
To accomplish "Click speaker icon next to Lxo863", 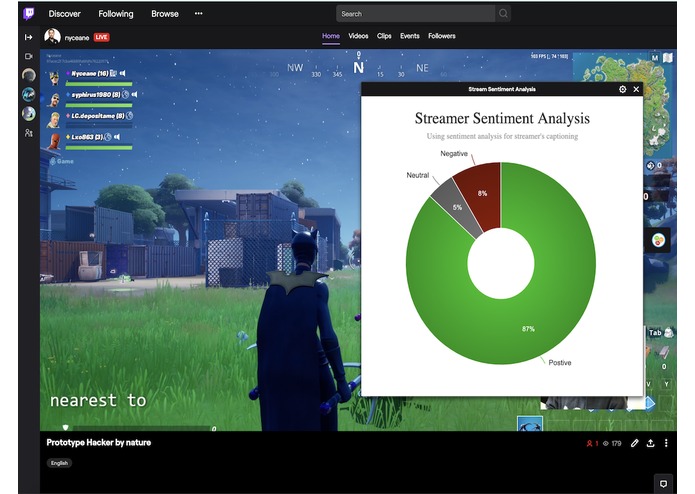I will click(x=117, y=137).
